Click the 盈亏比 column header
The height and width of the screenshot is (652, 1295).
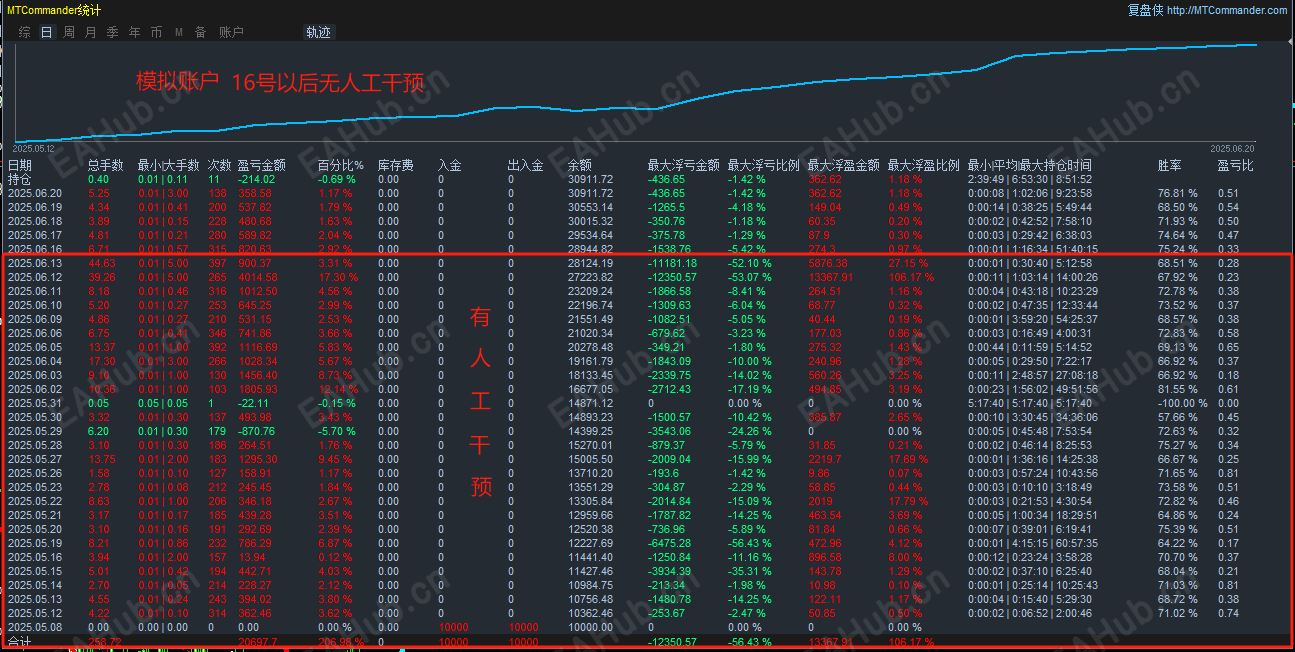tap(1236, 165)
